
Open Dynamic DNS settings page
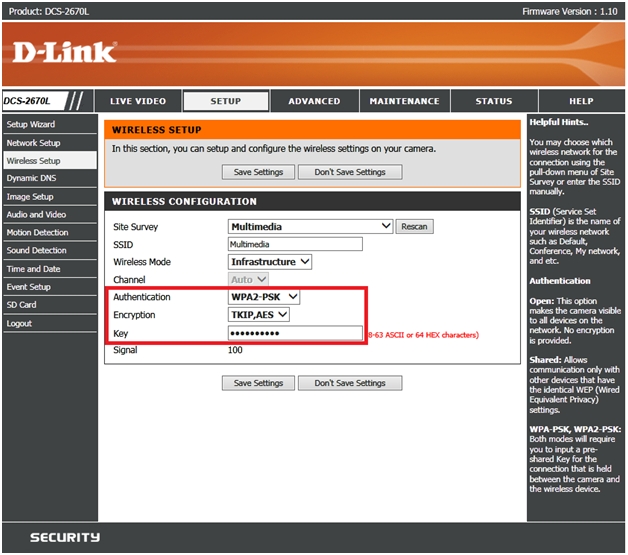point(31,179)
